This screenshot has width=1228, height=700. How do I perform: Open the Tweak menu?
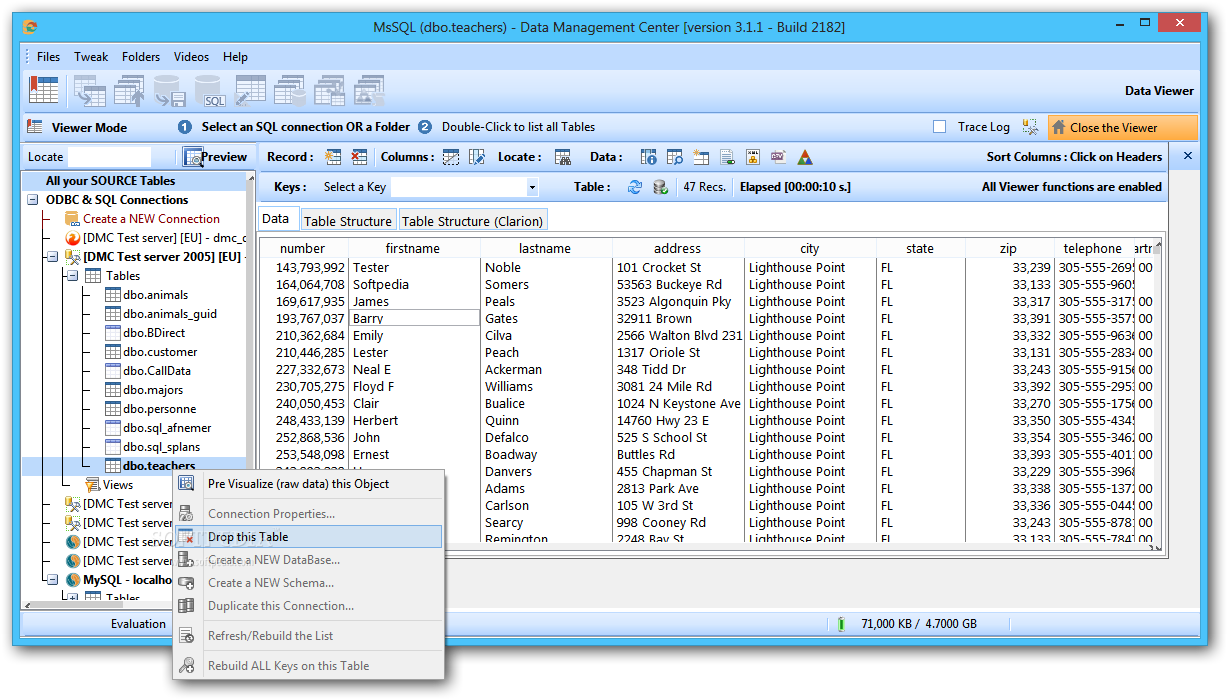pyautogui.click(x=91, y=57)
